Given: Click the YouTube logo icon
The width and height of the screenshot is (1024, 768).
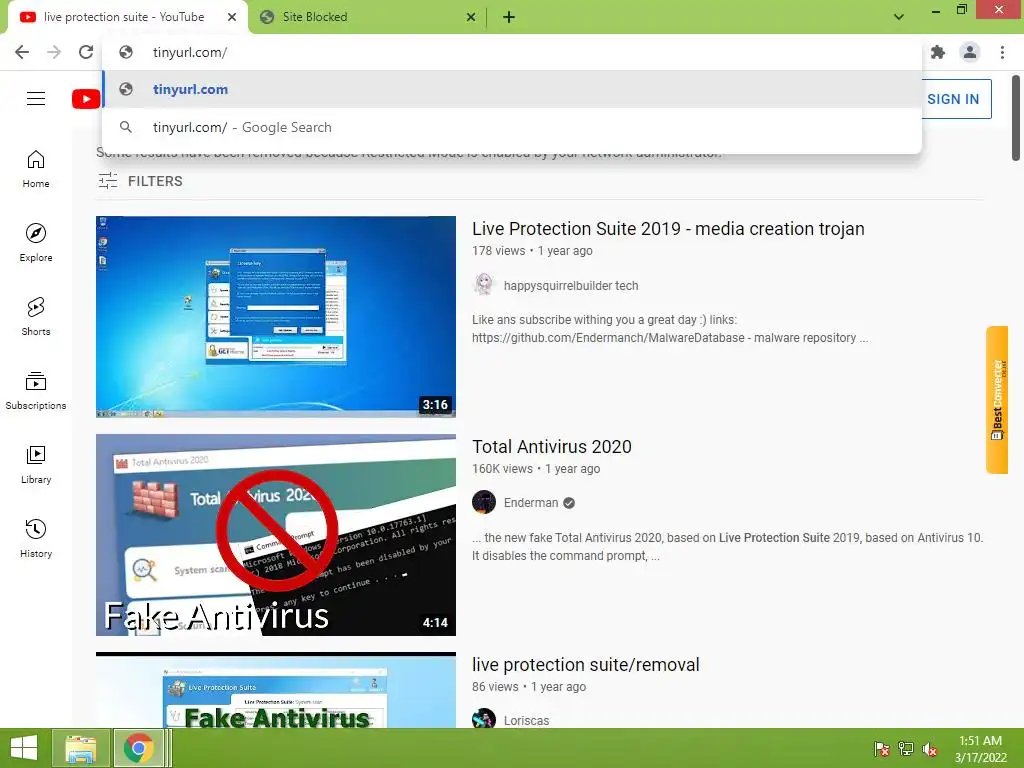Looking at the screenshot, I should click(x=86, y=99).
